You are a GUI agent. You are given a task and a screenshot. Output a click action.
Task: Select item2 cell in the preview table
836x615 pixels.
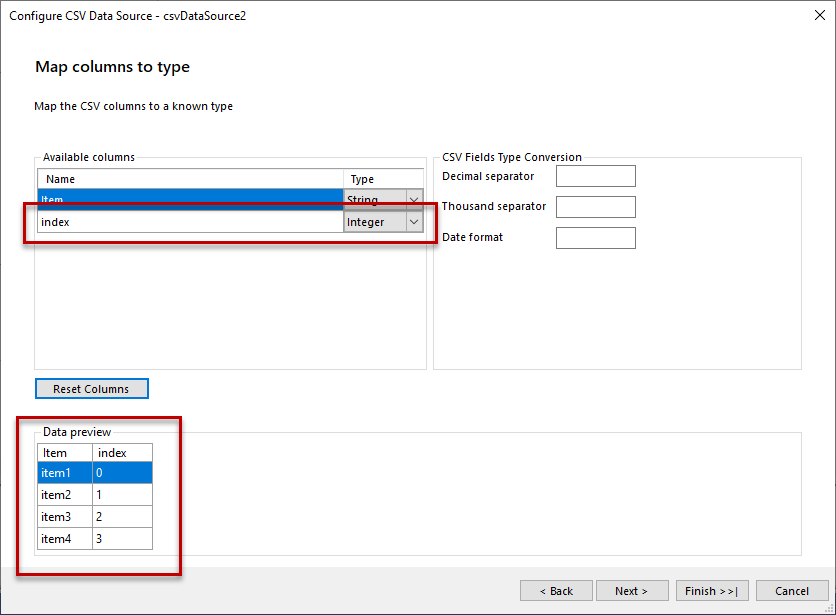coord(65,495)
